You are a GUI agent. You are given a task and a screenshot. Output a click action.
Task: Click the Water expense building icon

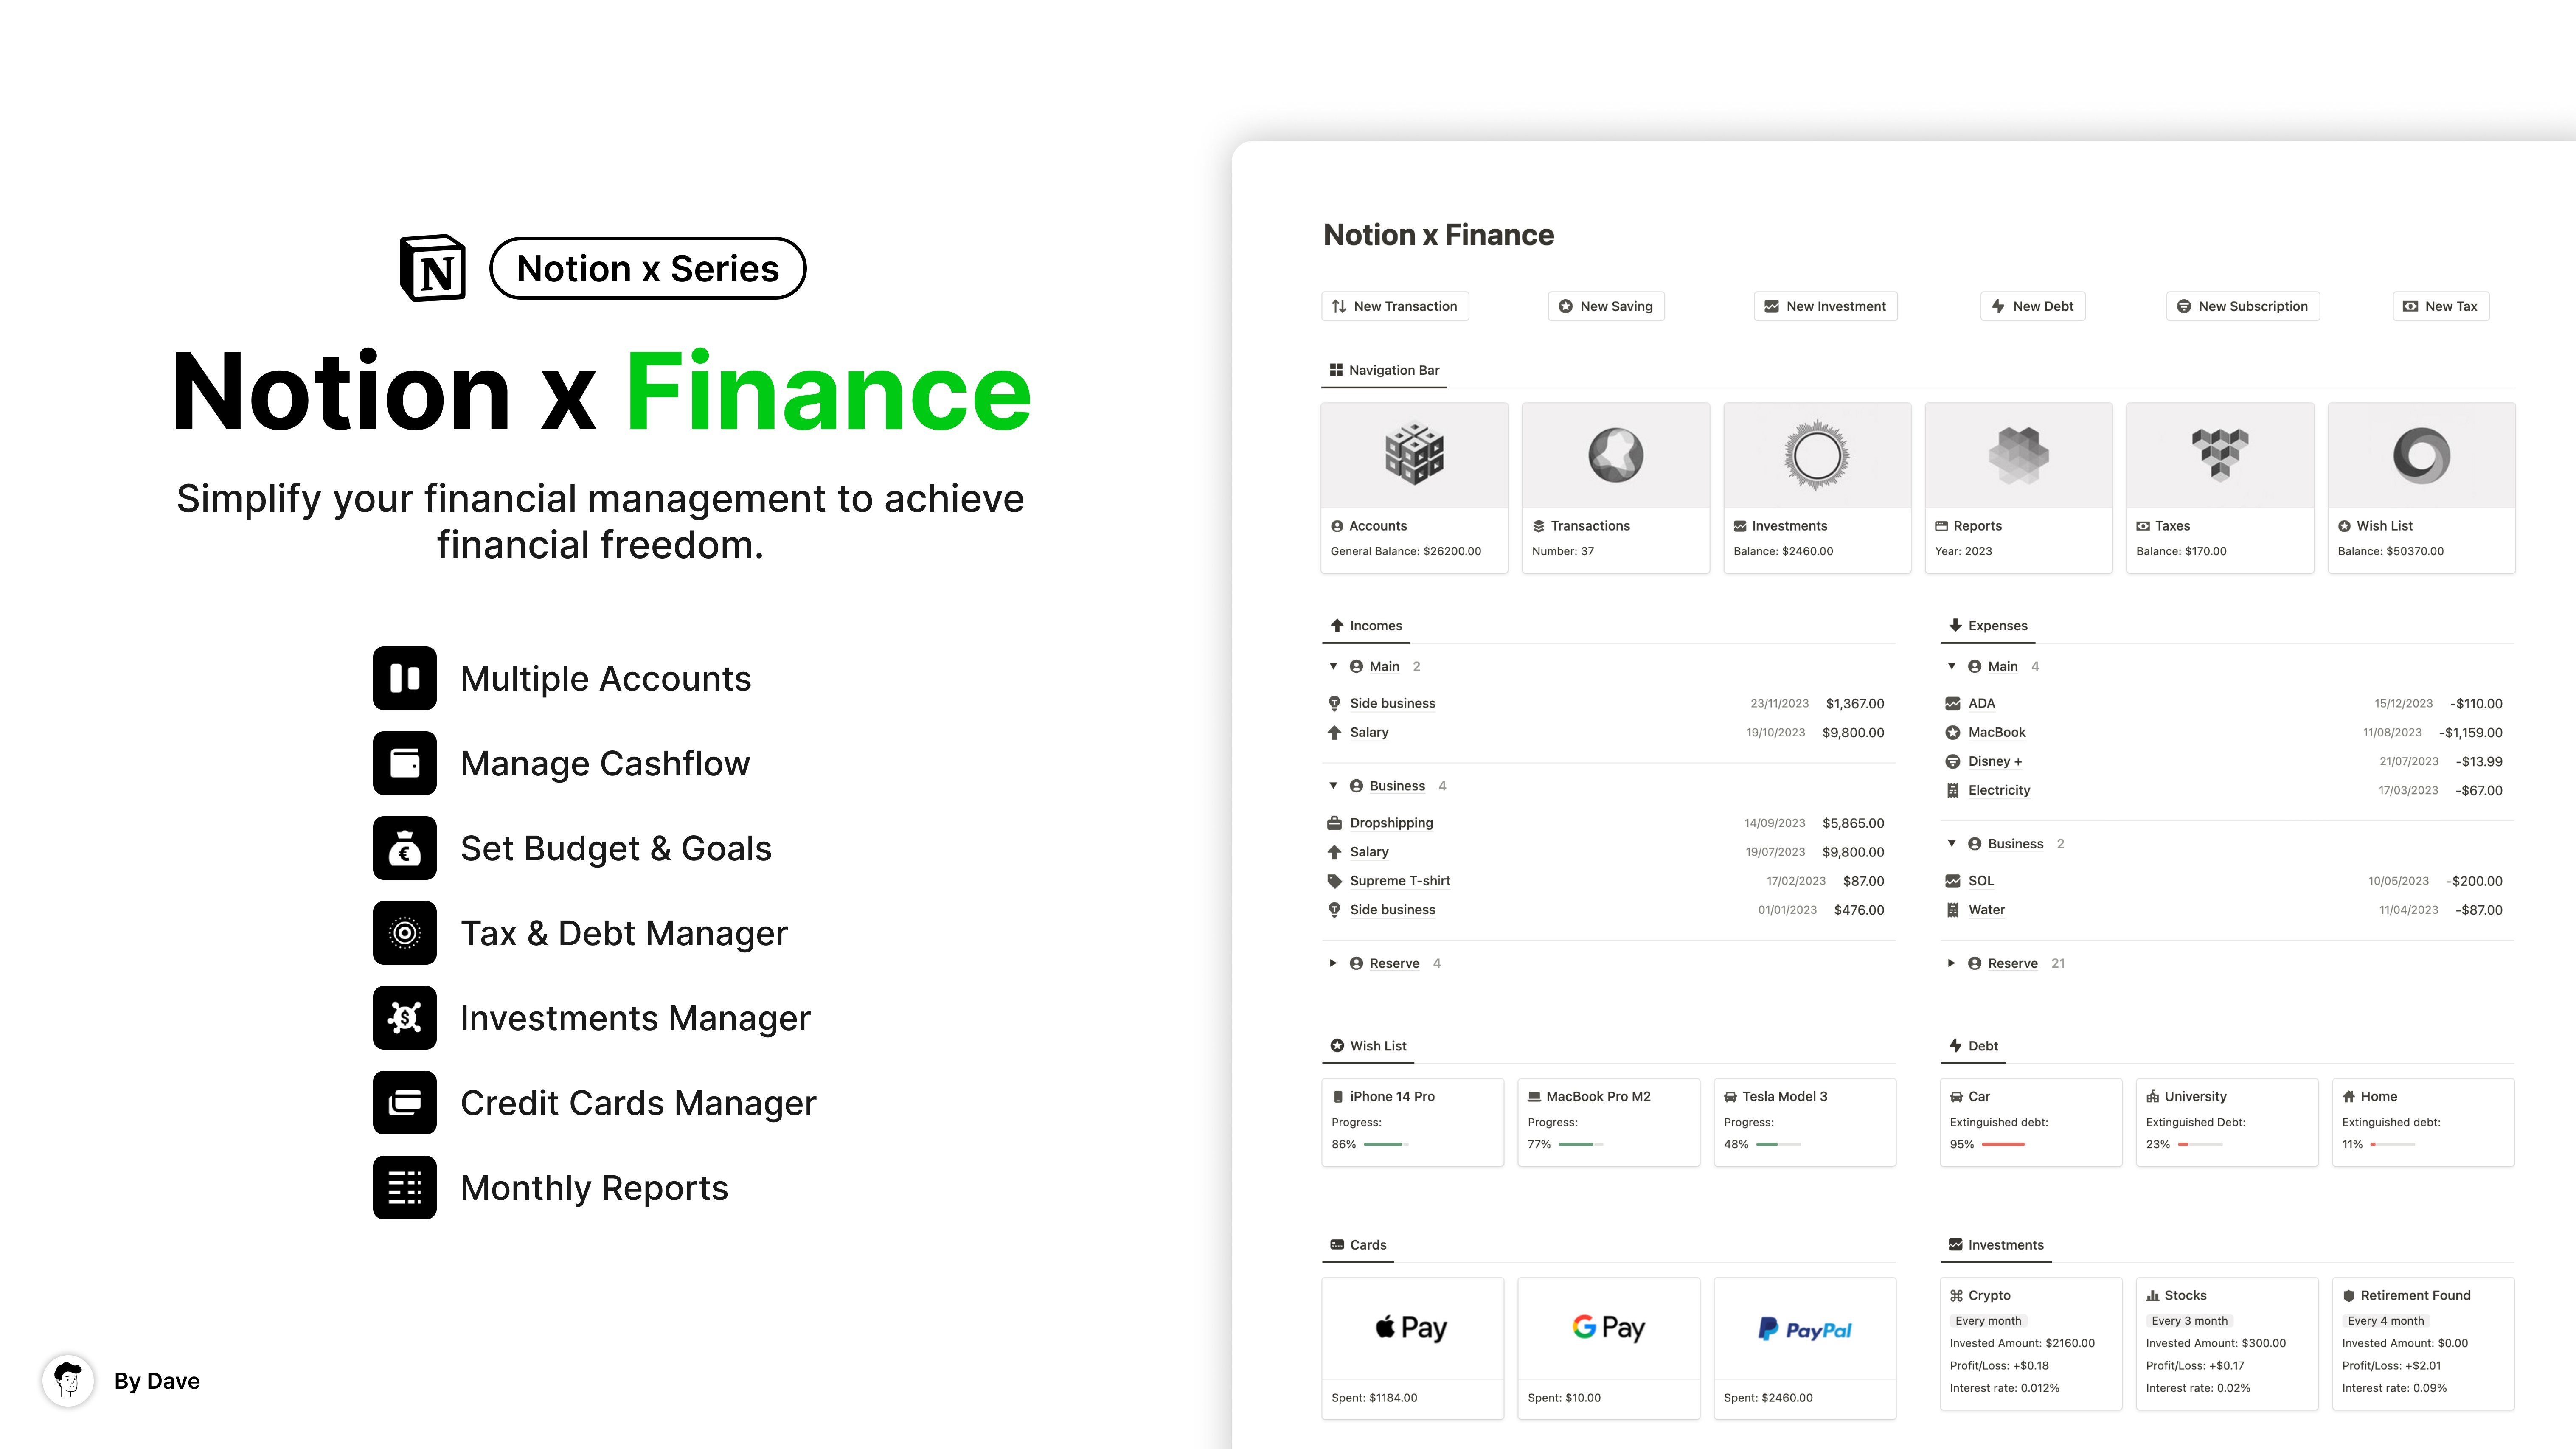1952,910
